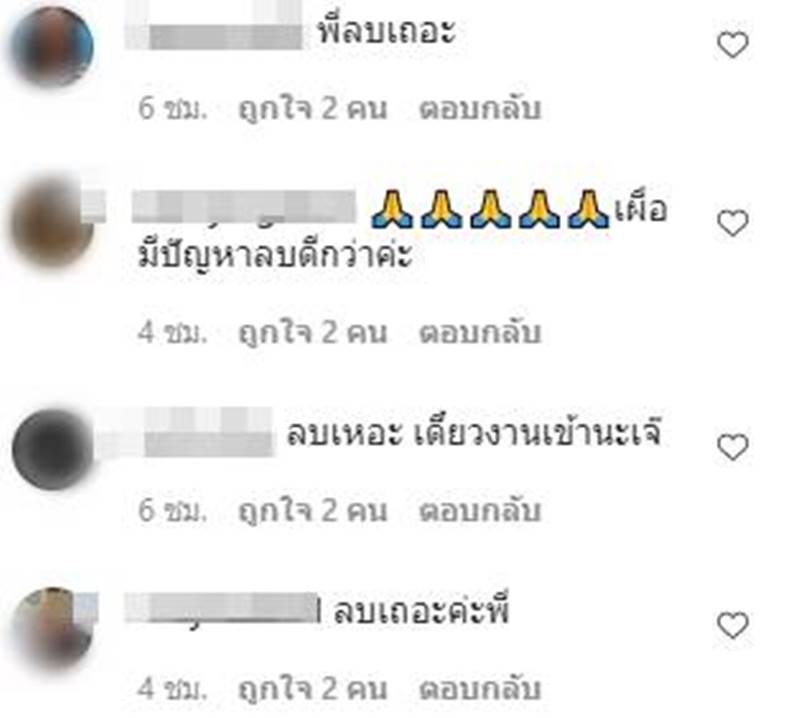This screenshot has width=800, height=718.
Task: Open 'ถูกใจ 2 คน' beneath 'ลบเถอะค่ะพี่'
Action: point(313,688)
